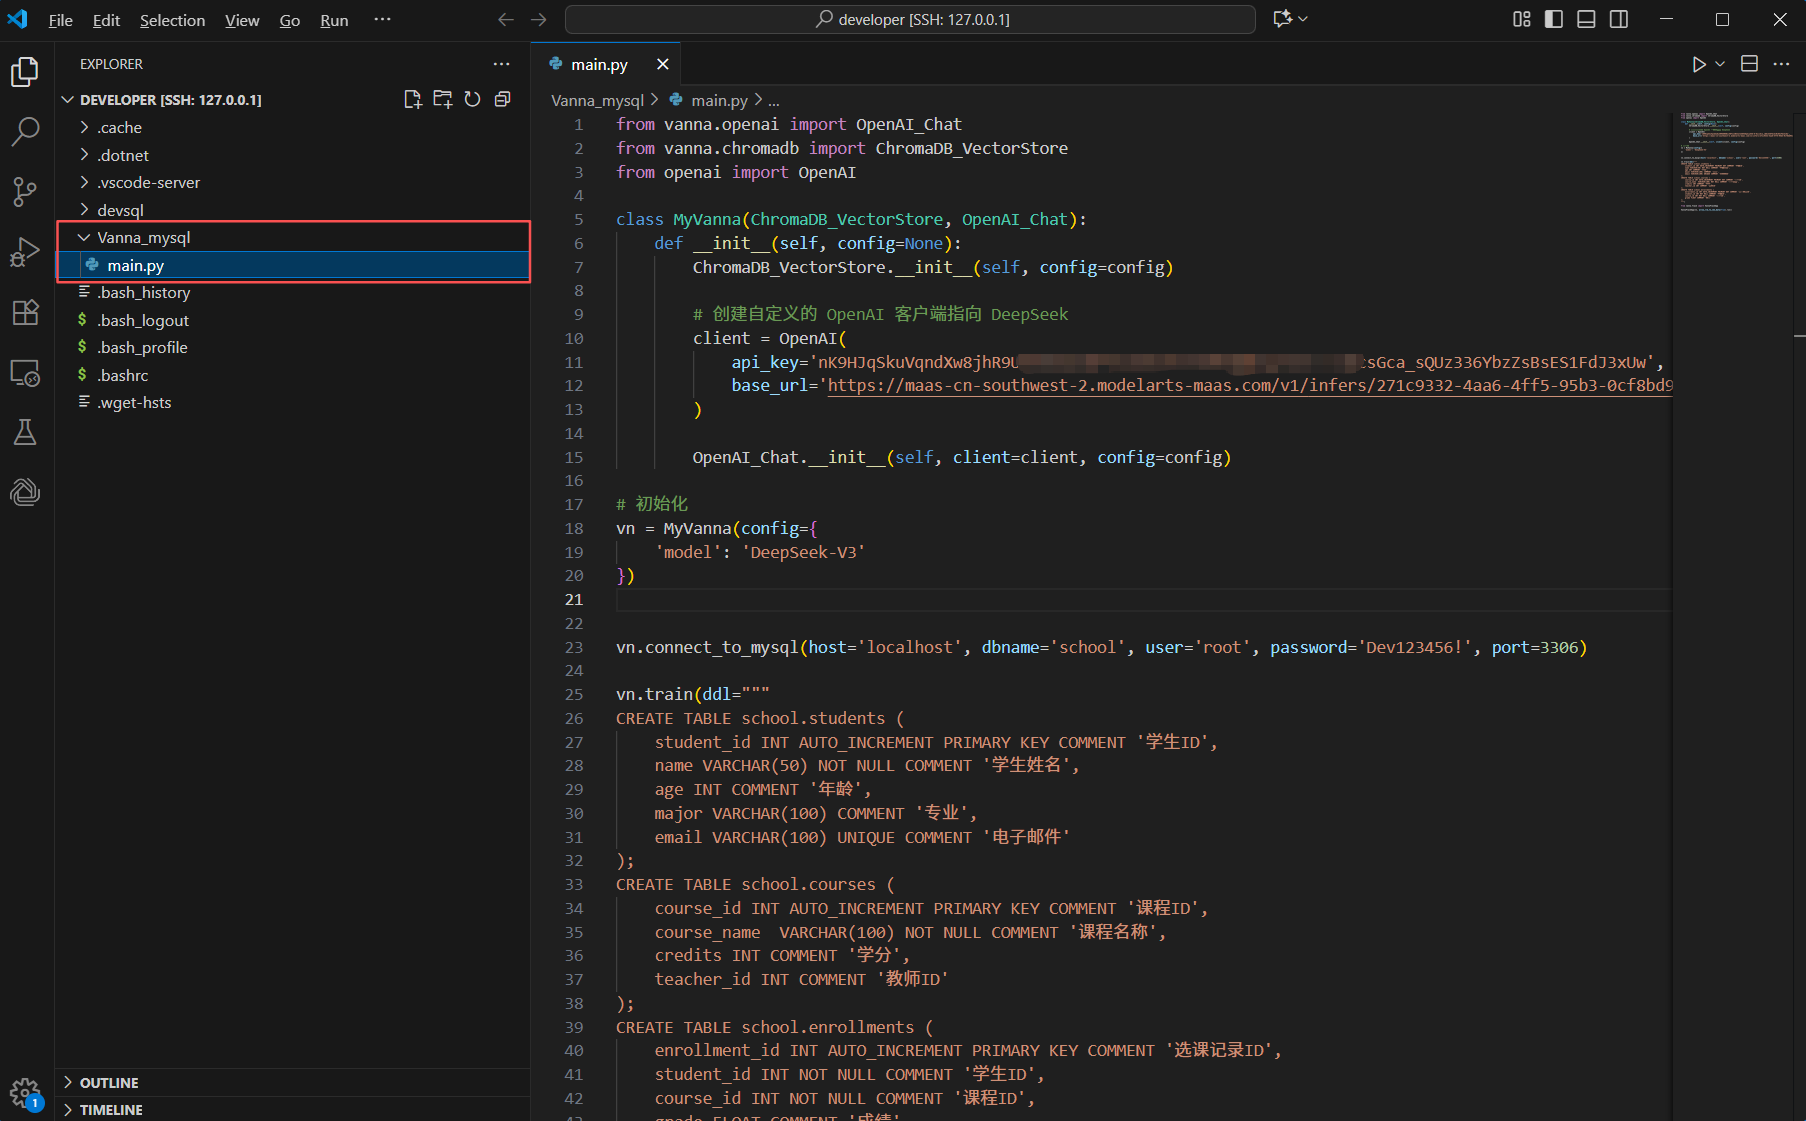
Task: Open the Run and Debug view
Action: (25, 252)
